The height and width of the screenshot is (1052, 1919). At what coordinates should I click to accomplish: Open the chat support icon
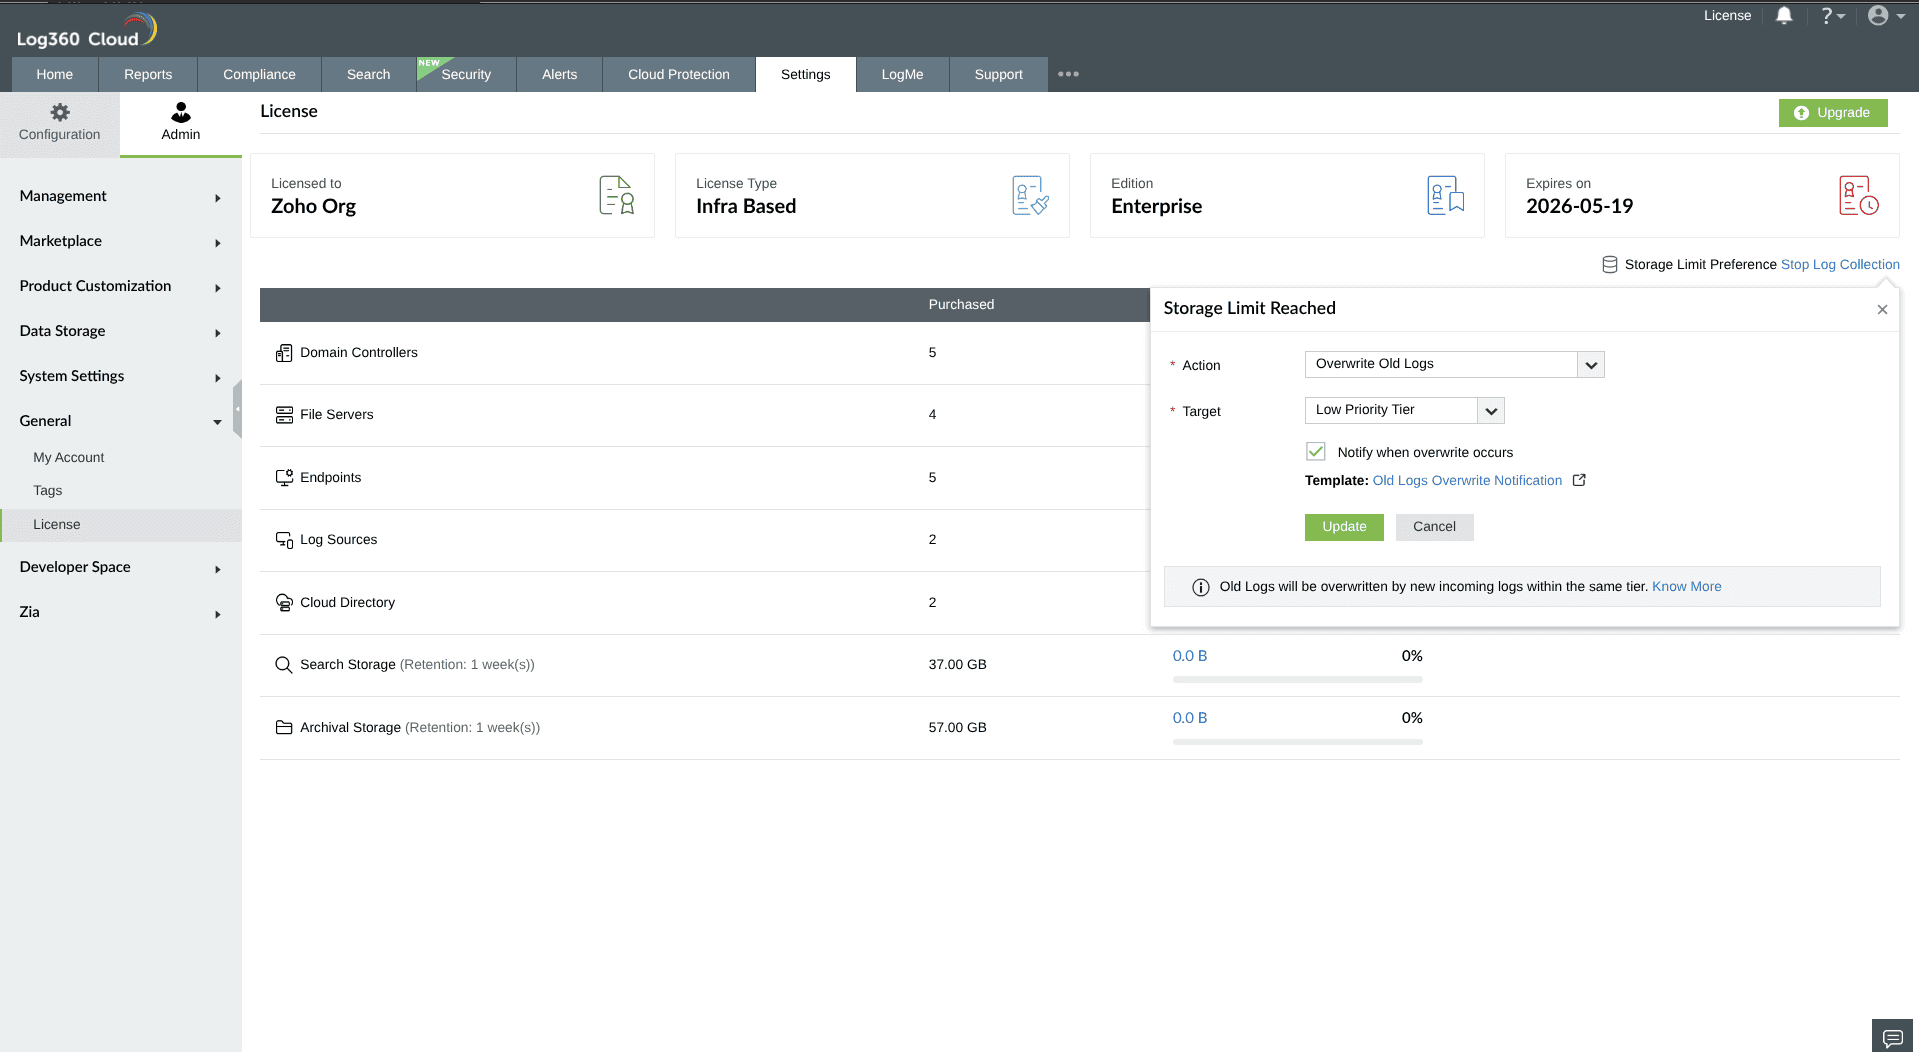pyautogui.click(x=1892, y=1037)
